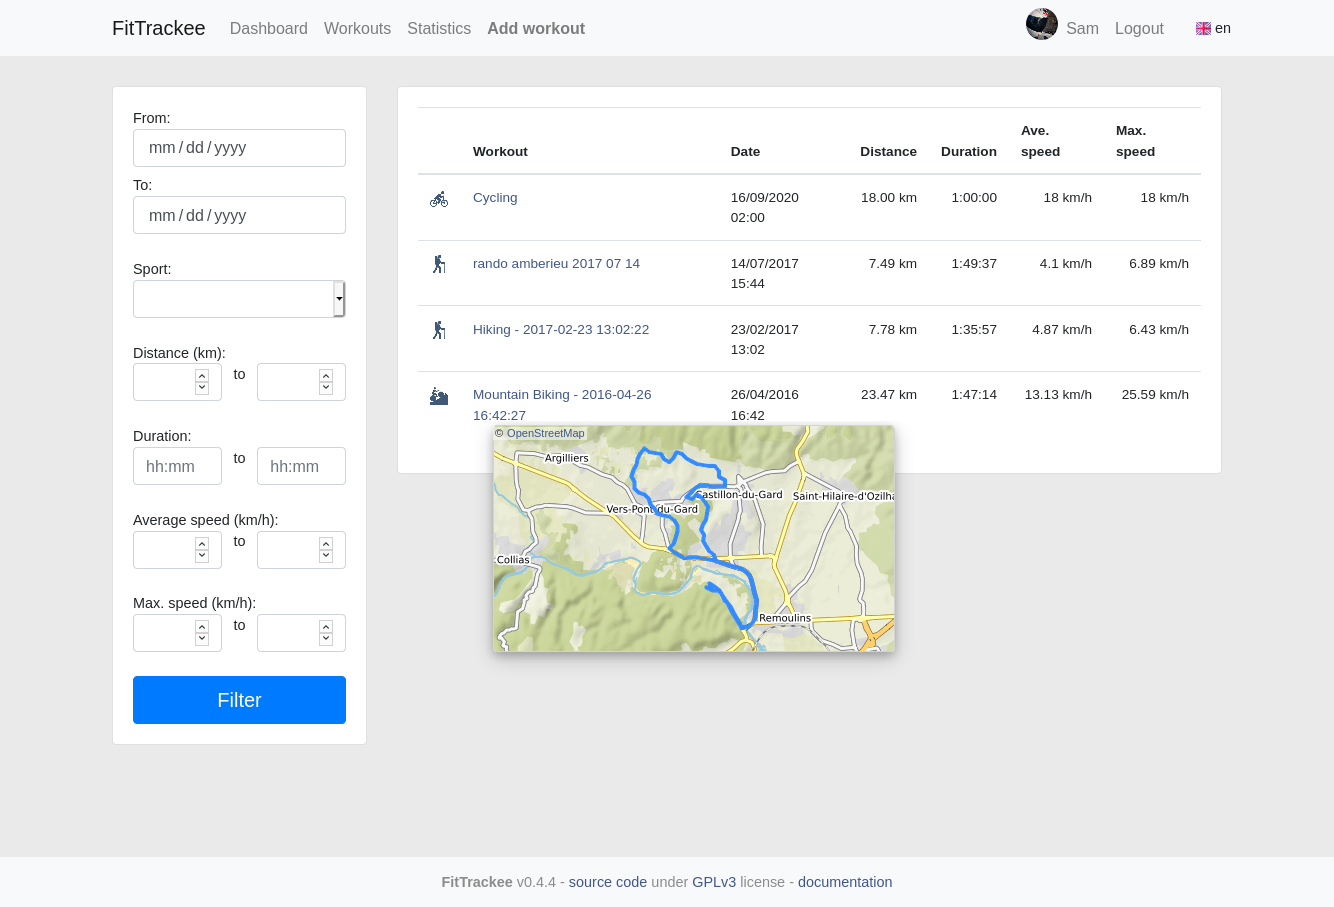Open the Statistics page from navbar
Image resolution: width=1334 pixels, height=907 pixels.
(439, 29)
